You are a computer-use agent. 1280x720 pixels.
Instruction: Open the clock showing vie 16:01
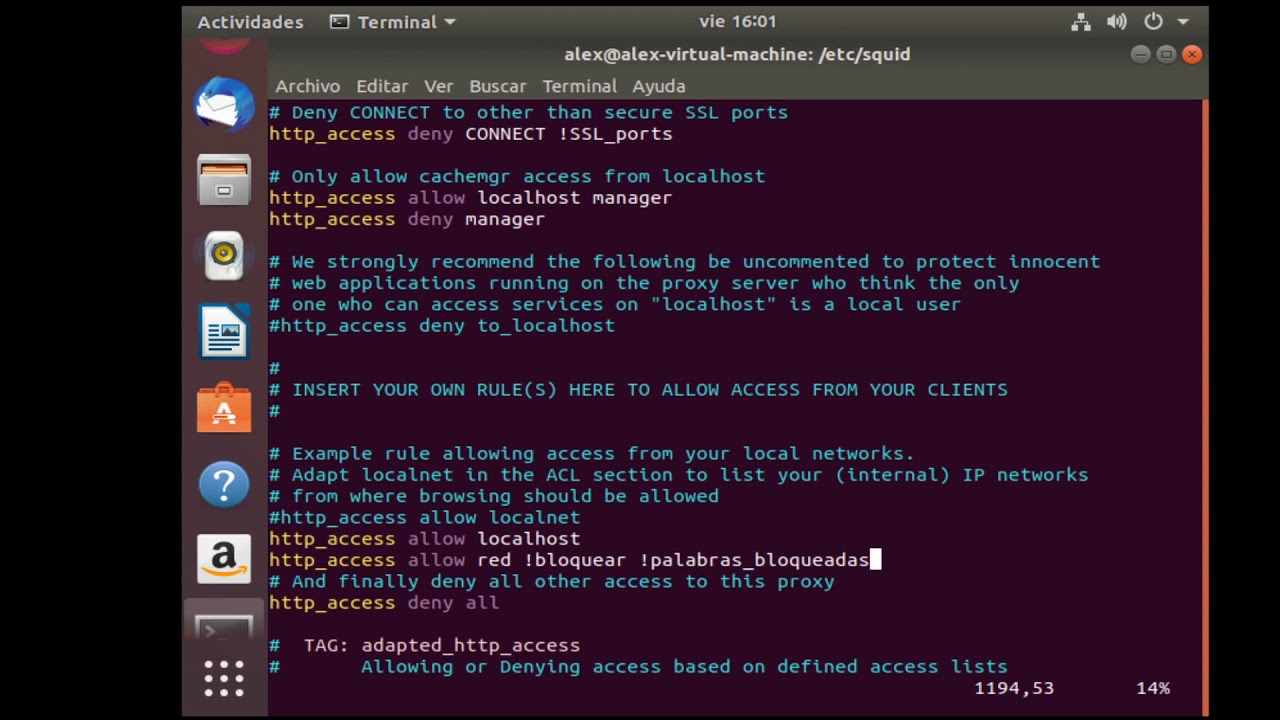point(738,21)
